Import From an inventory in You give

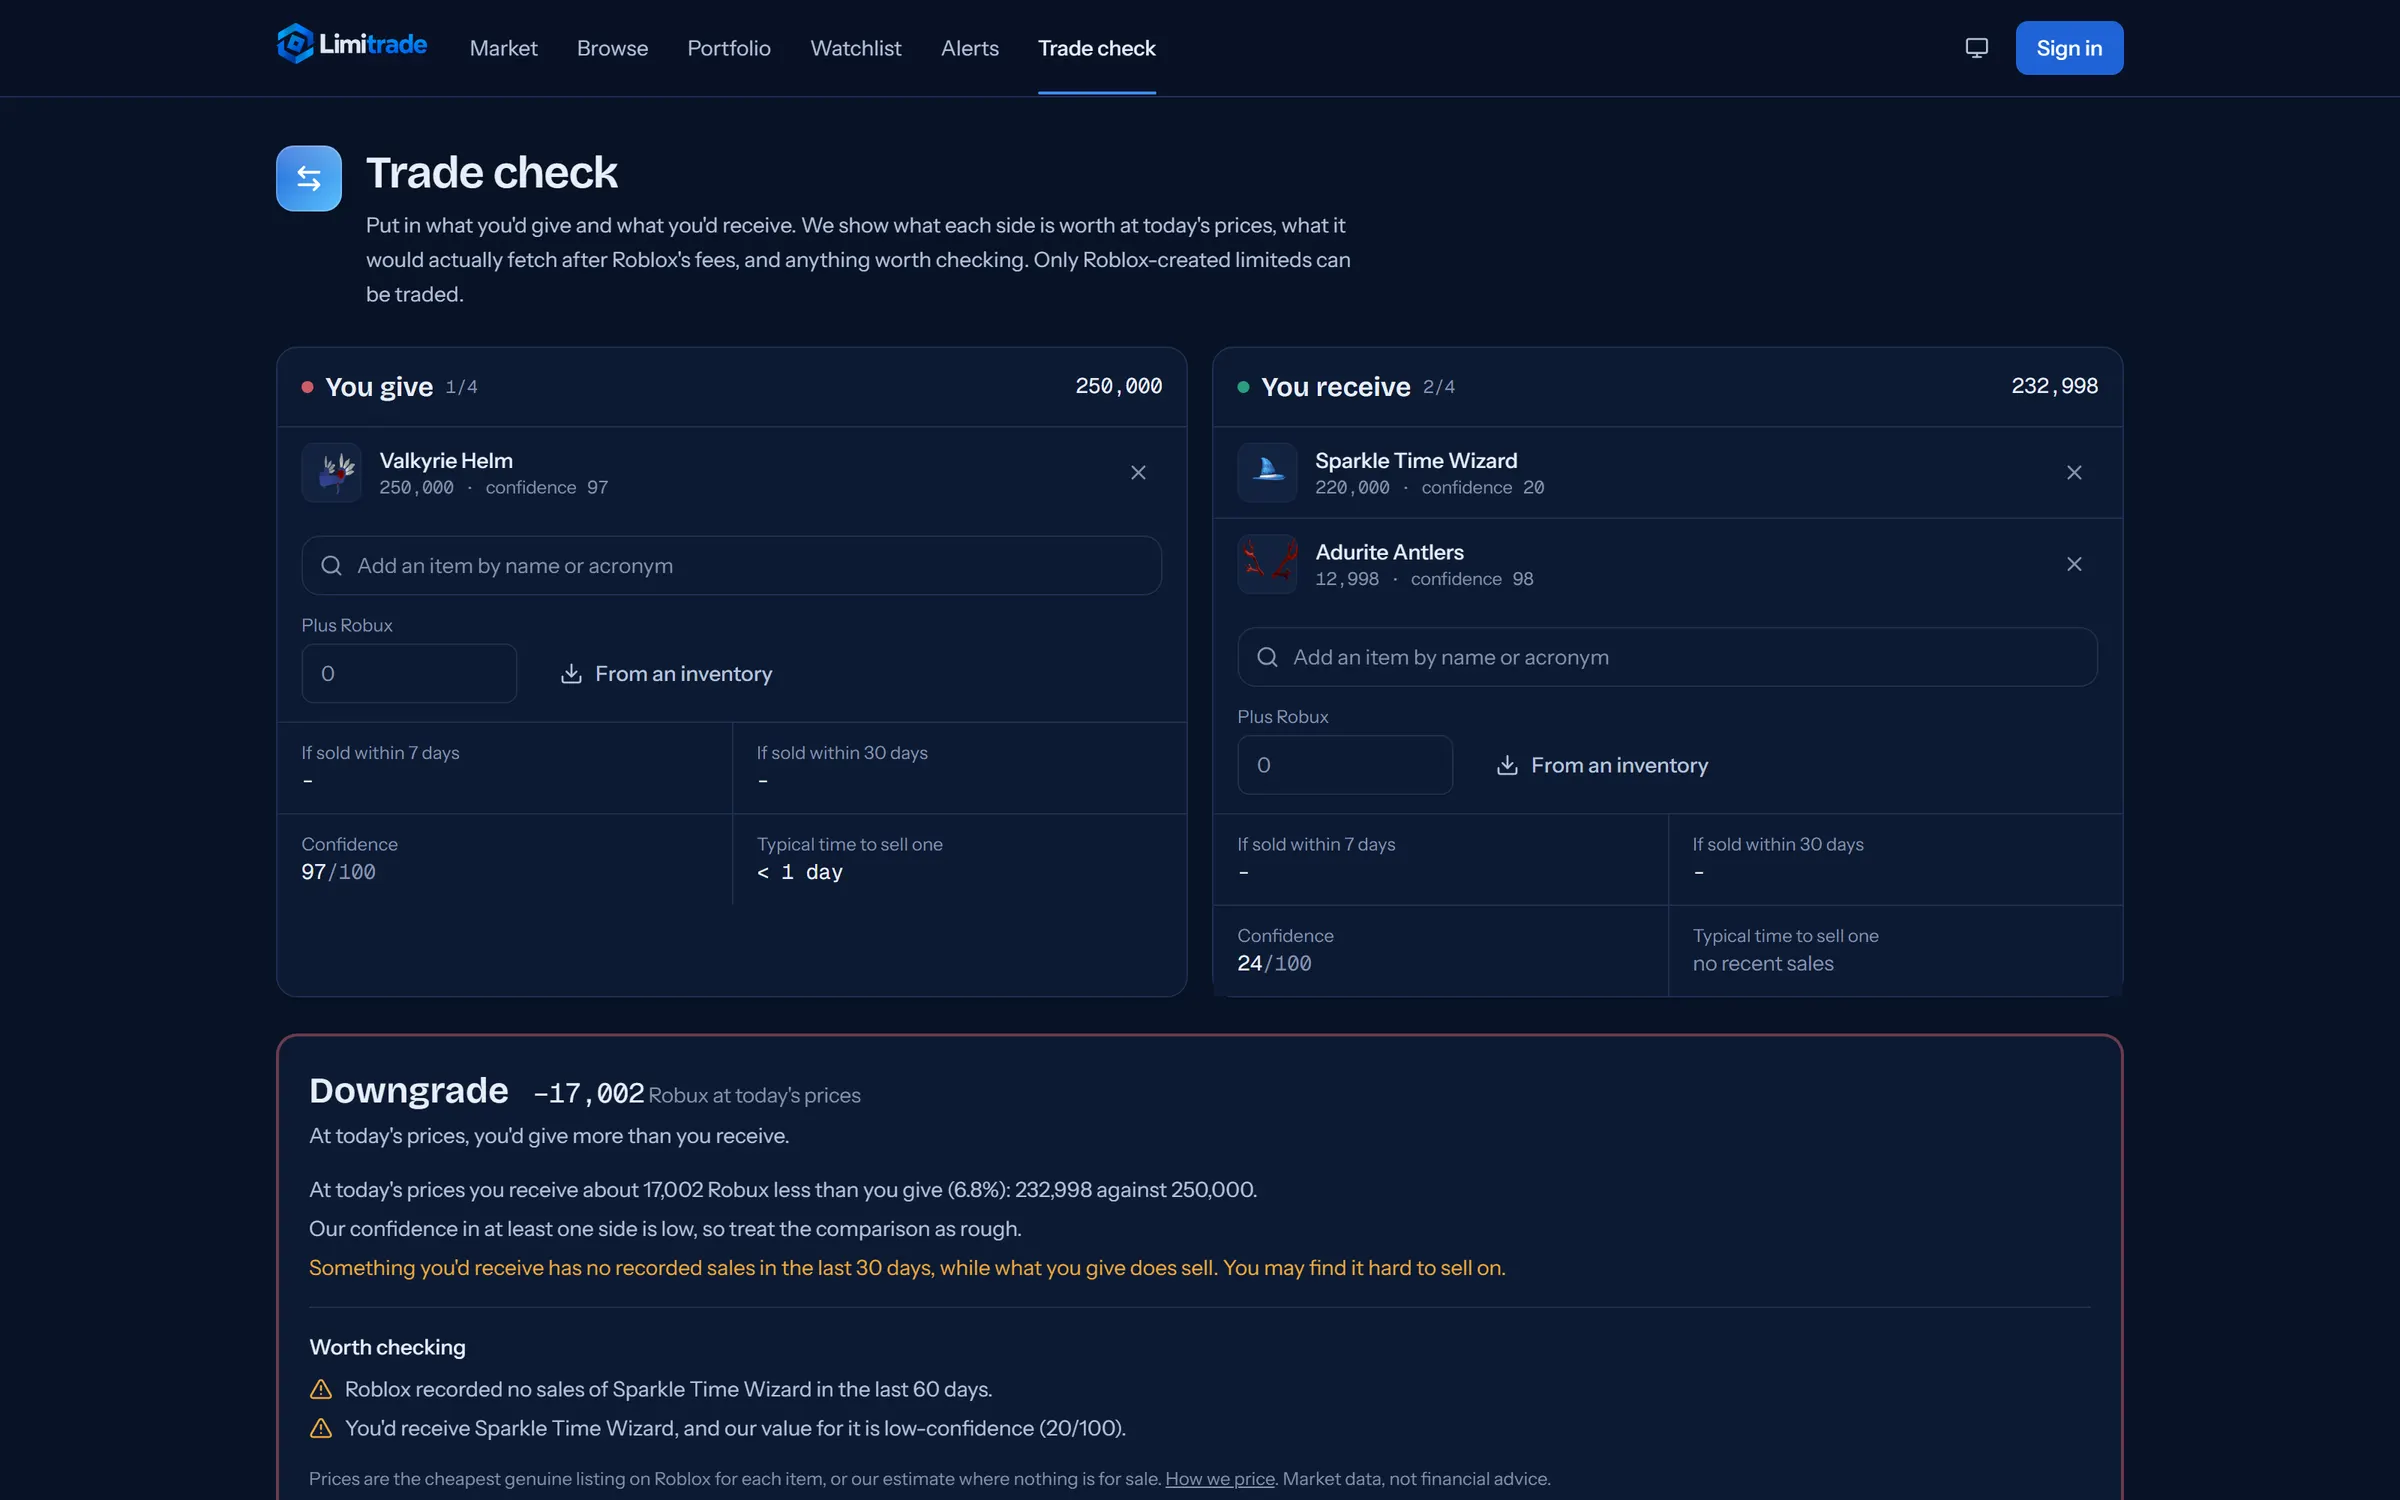click(x=666, y=674)
